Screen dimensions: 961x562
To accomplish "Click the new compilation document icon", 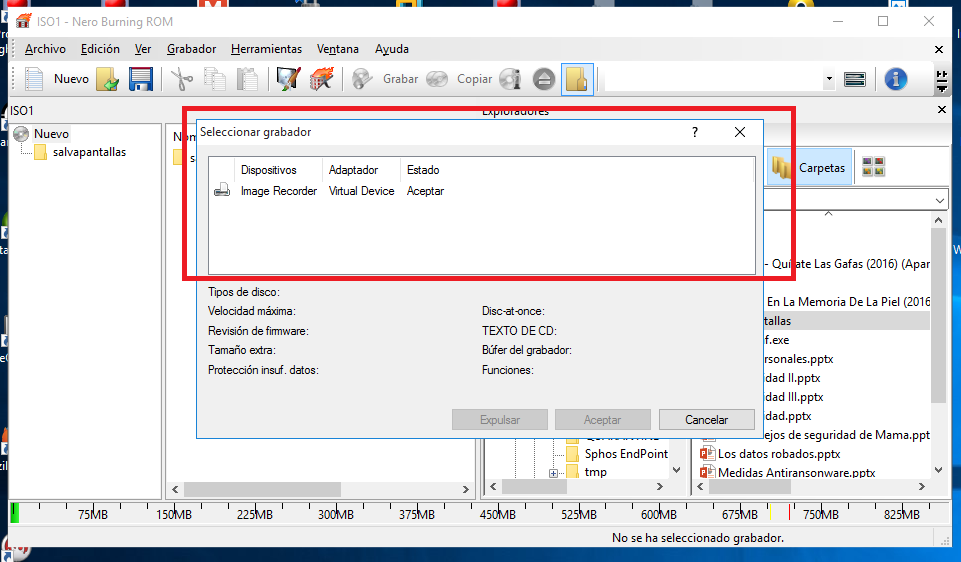I will click(34, 79).
